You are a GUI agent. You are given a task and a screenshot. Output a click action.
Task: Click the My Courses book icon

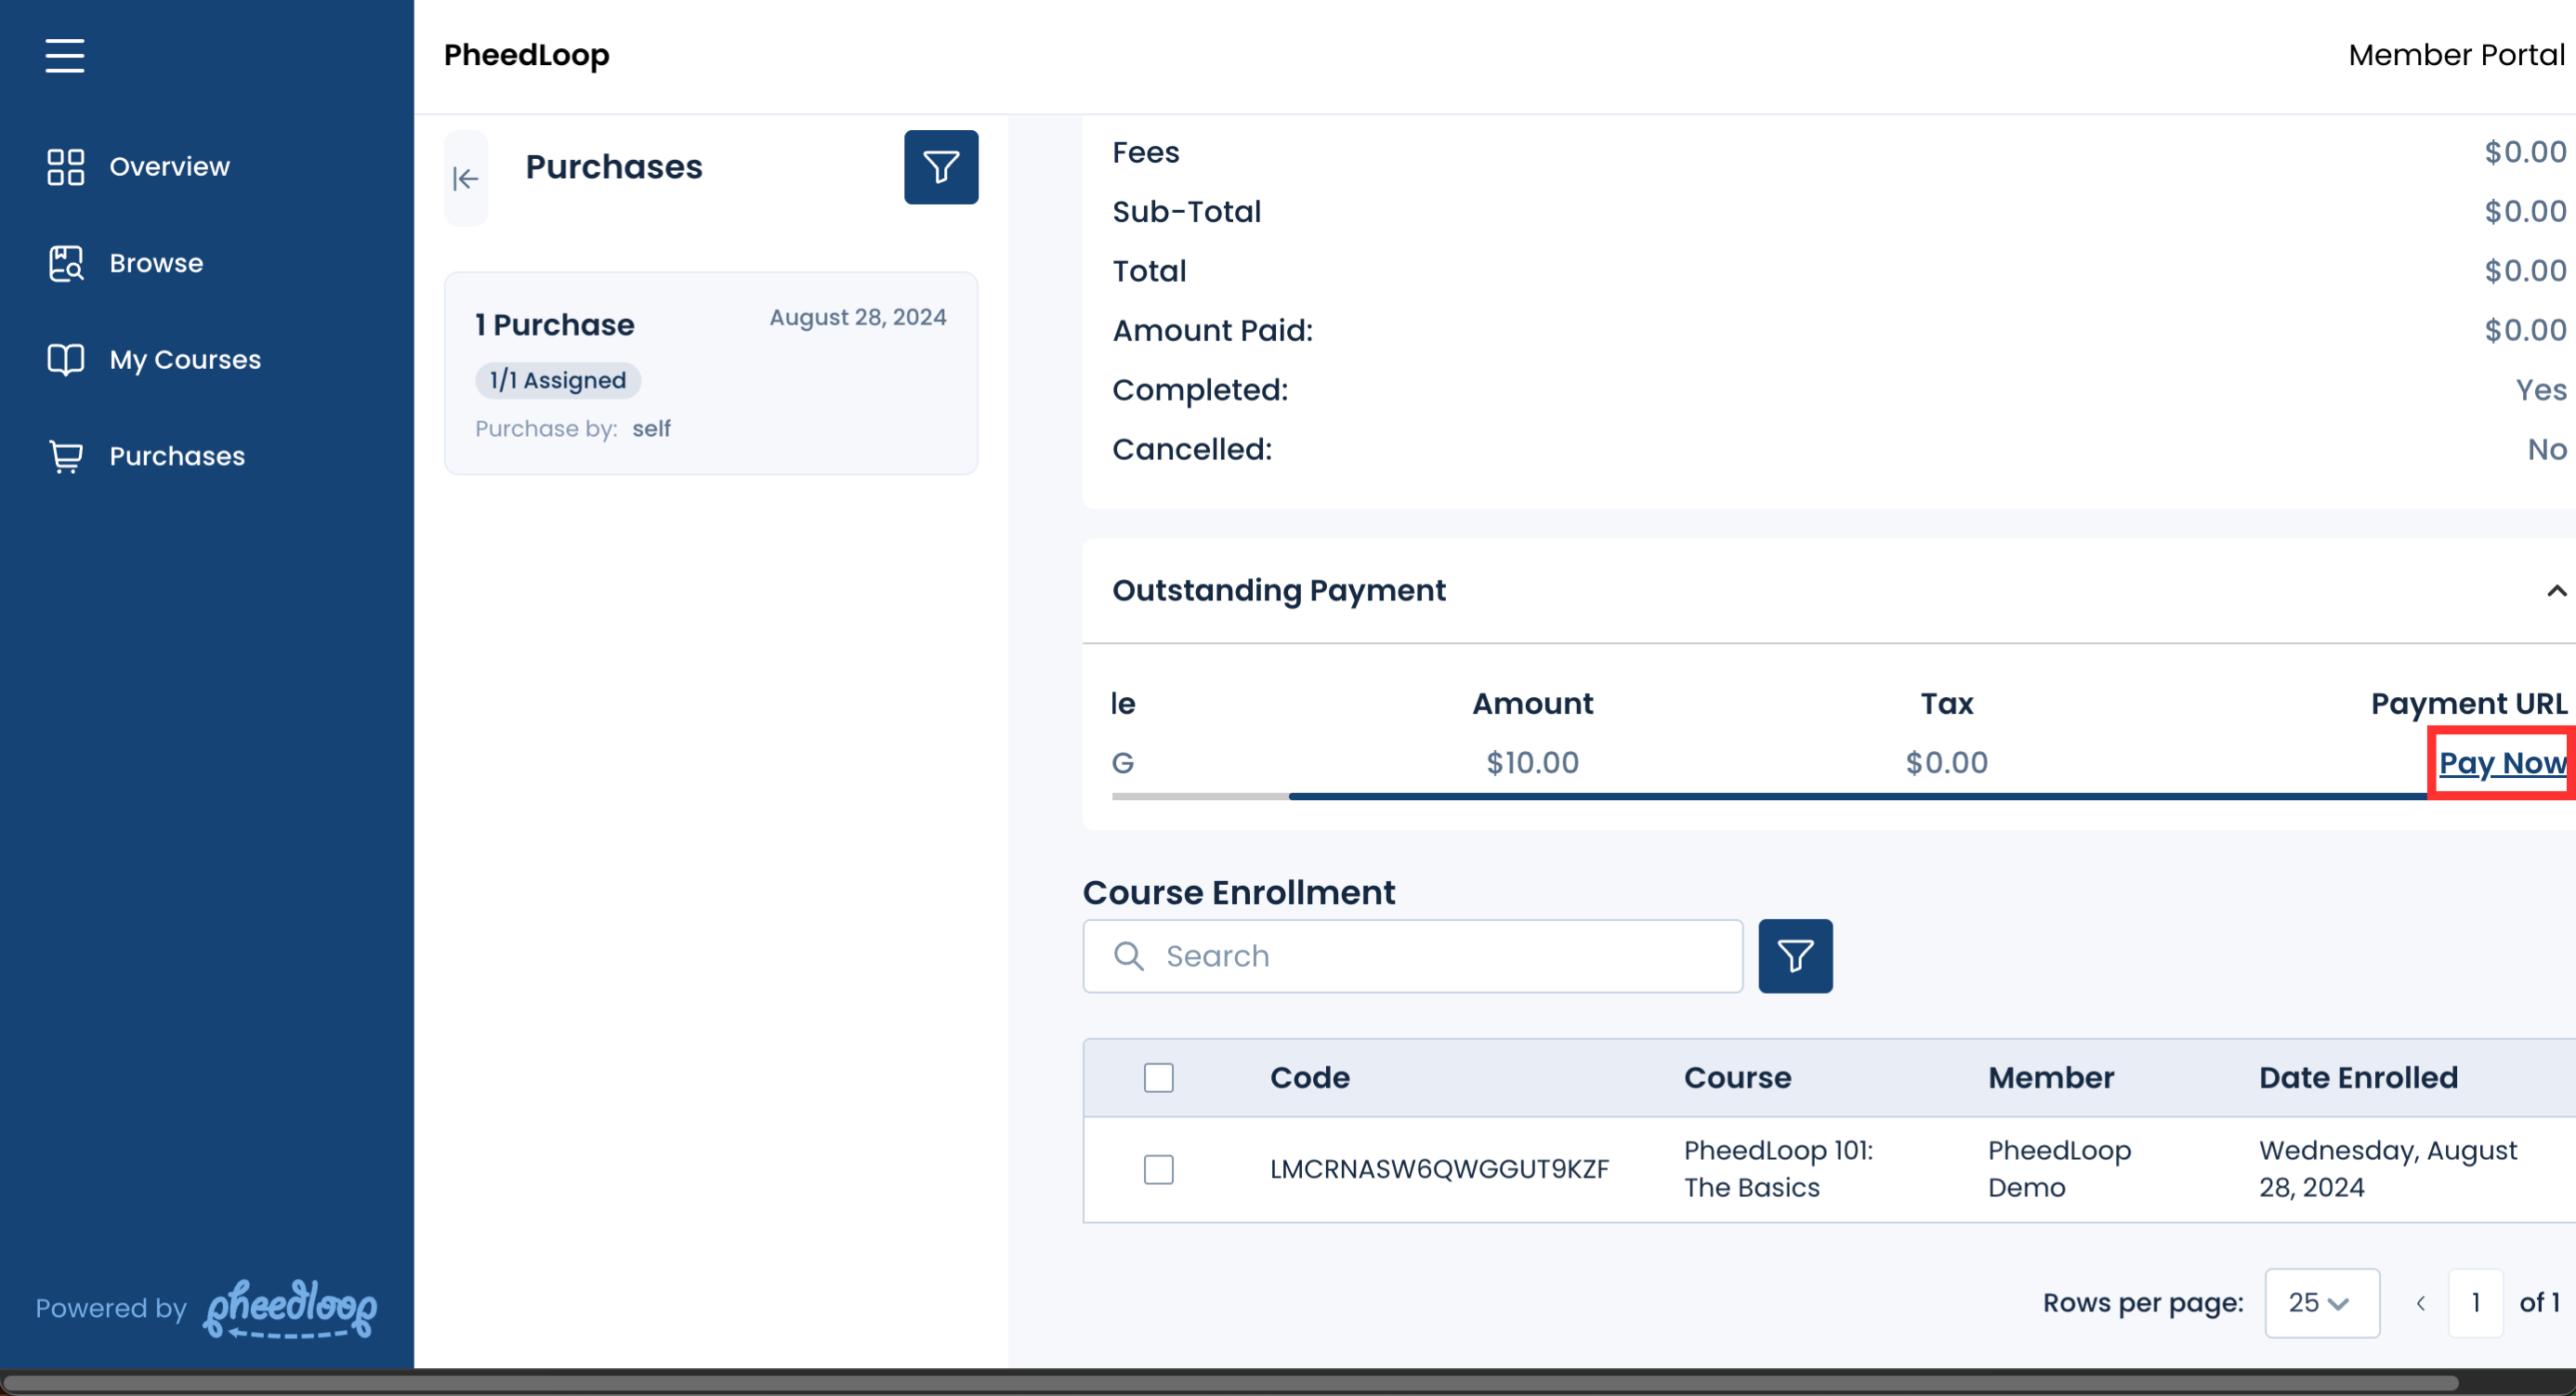click(x=65, y=359)
